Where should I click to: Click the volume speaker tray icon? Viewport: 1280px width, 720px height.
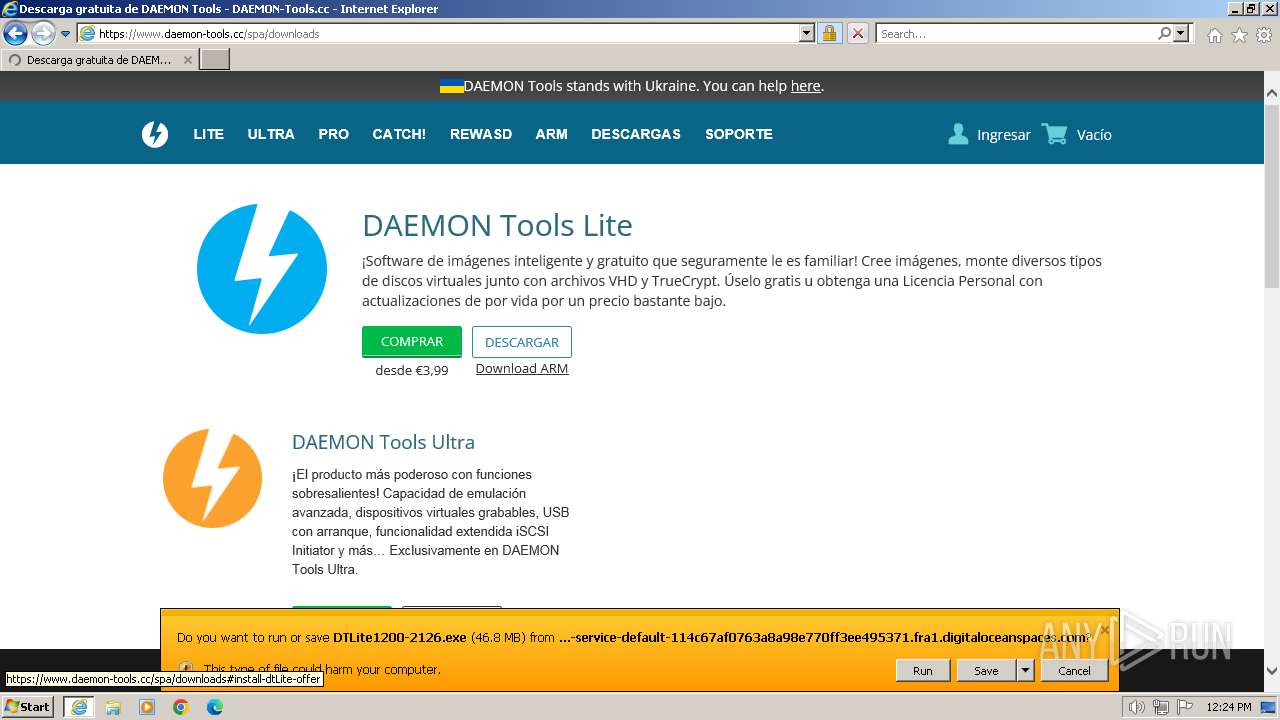pos(1136,707)
